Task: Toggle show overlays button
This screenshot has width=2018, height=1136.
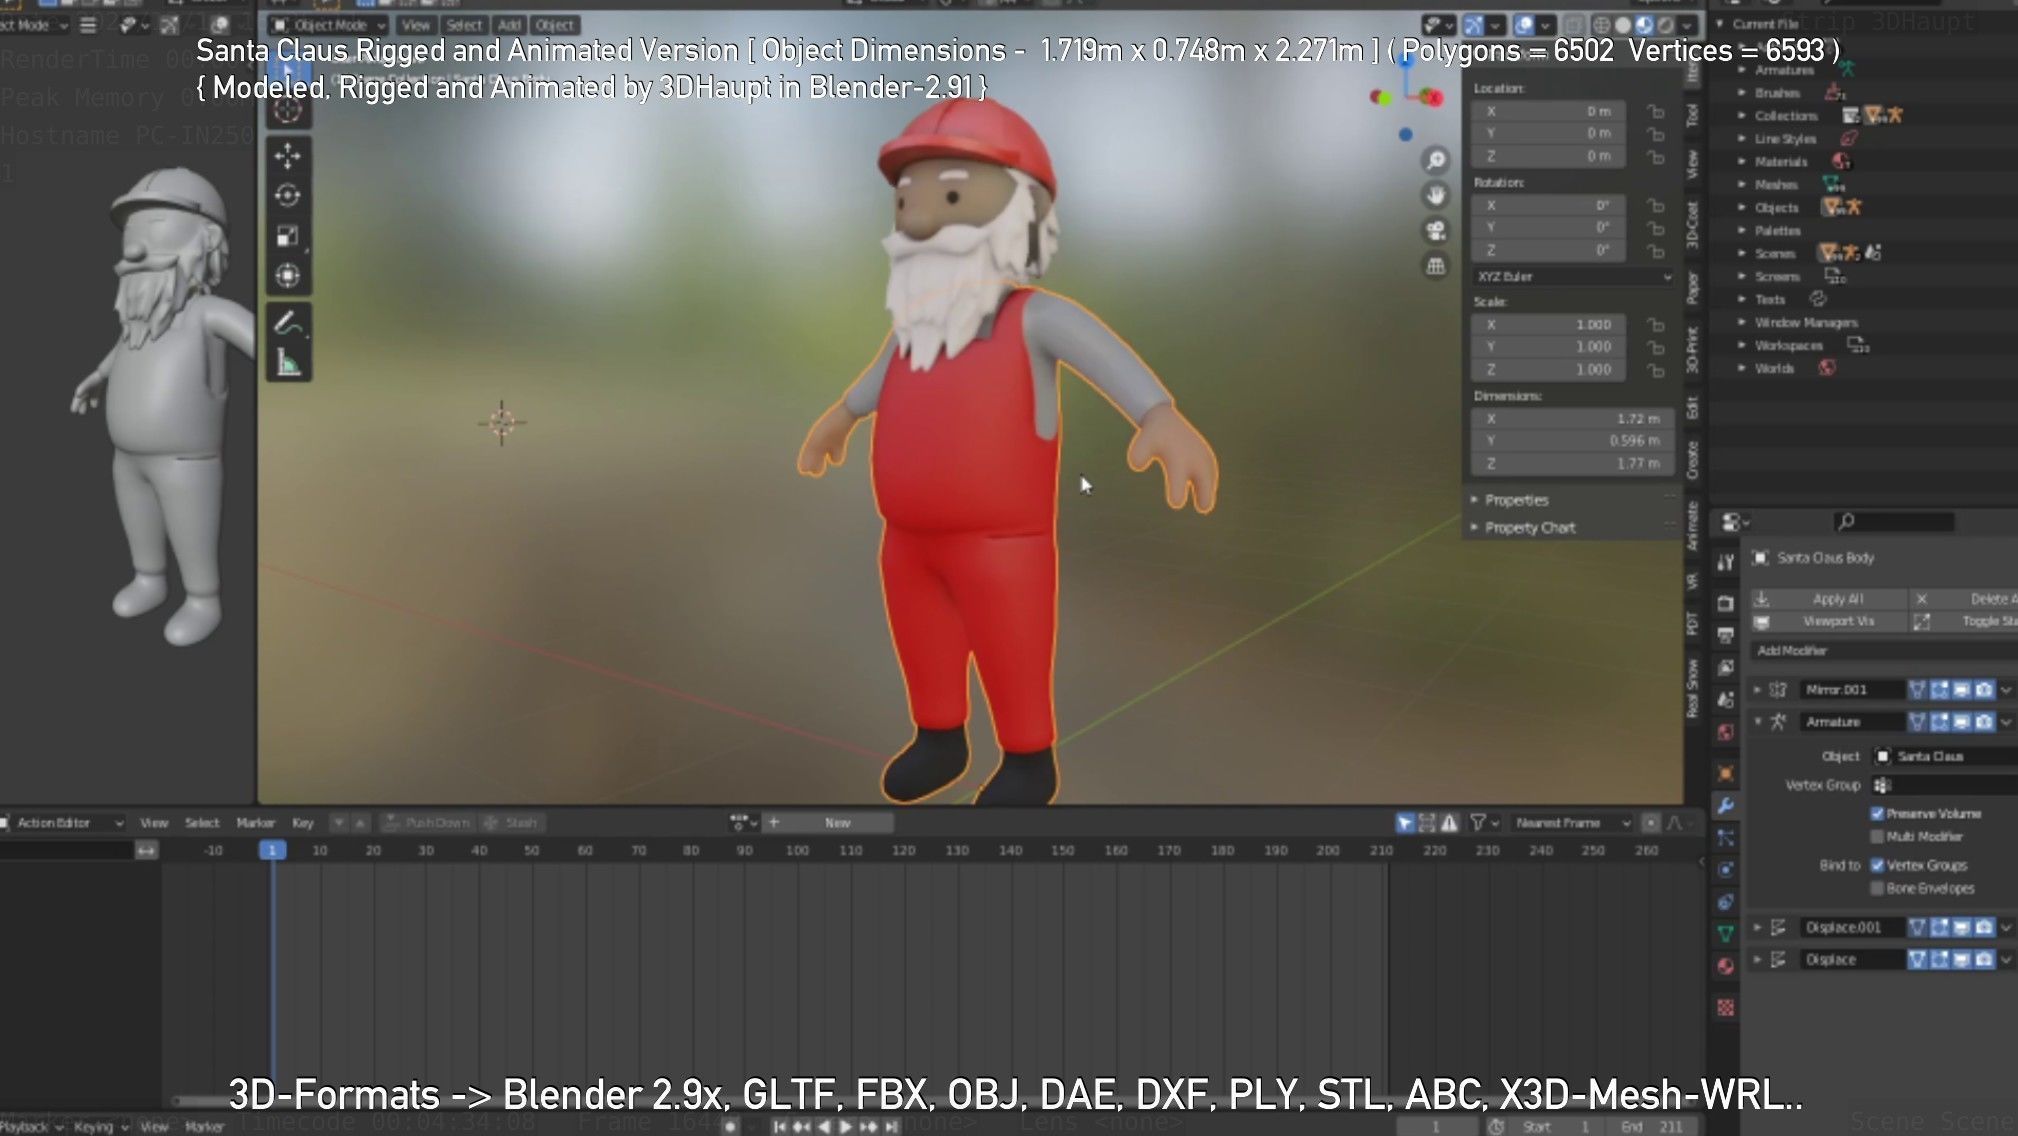Action: tap(1523, 25)
